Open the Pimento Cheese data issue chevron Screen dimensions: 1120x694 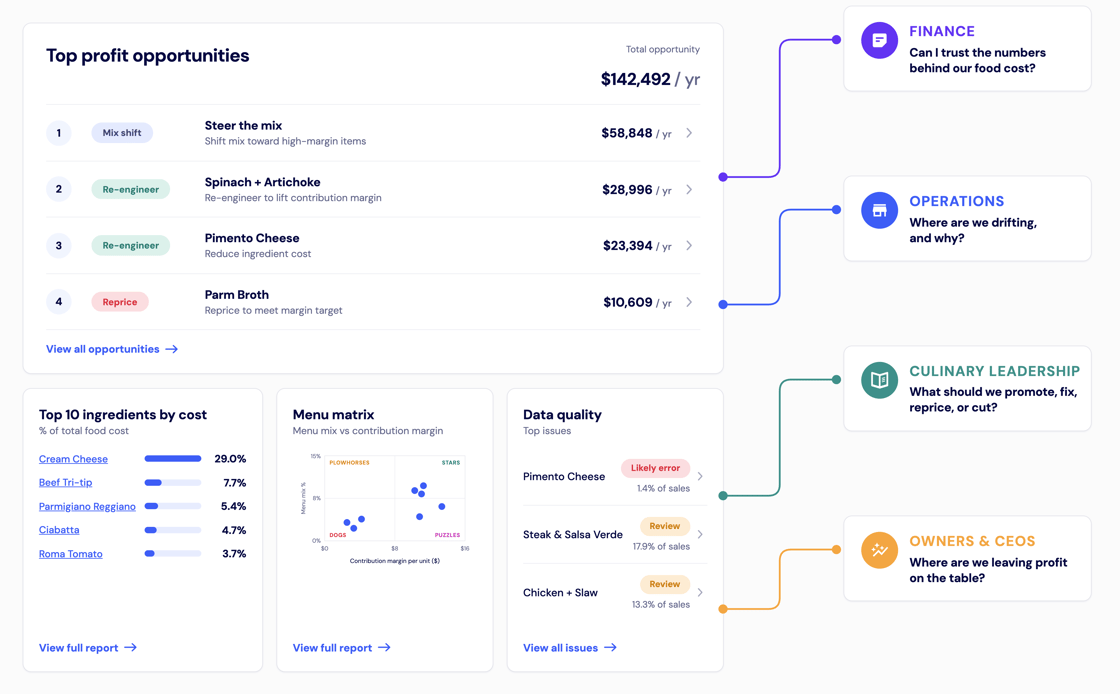(700, 476)
